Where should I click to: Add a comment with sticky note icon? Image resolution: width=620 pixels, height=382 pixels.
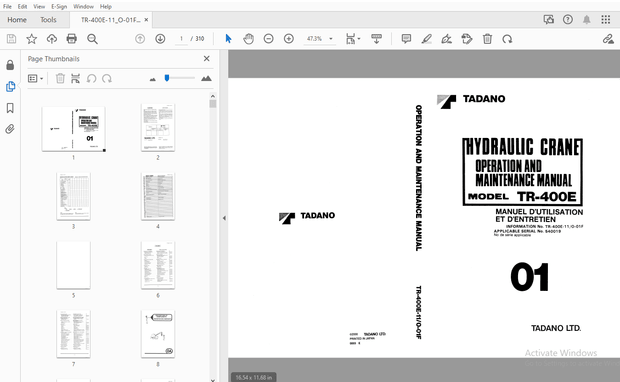point(406,39)
